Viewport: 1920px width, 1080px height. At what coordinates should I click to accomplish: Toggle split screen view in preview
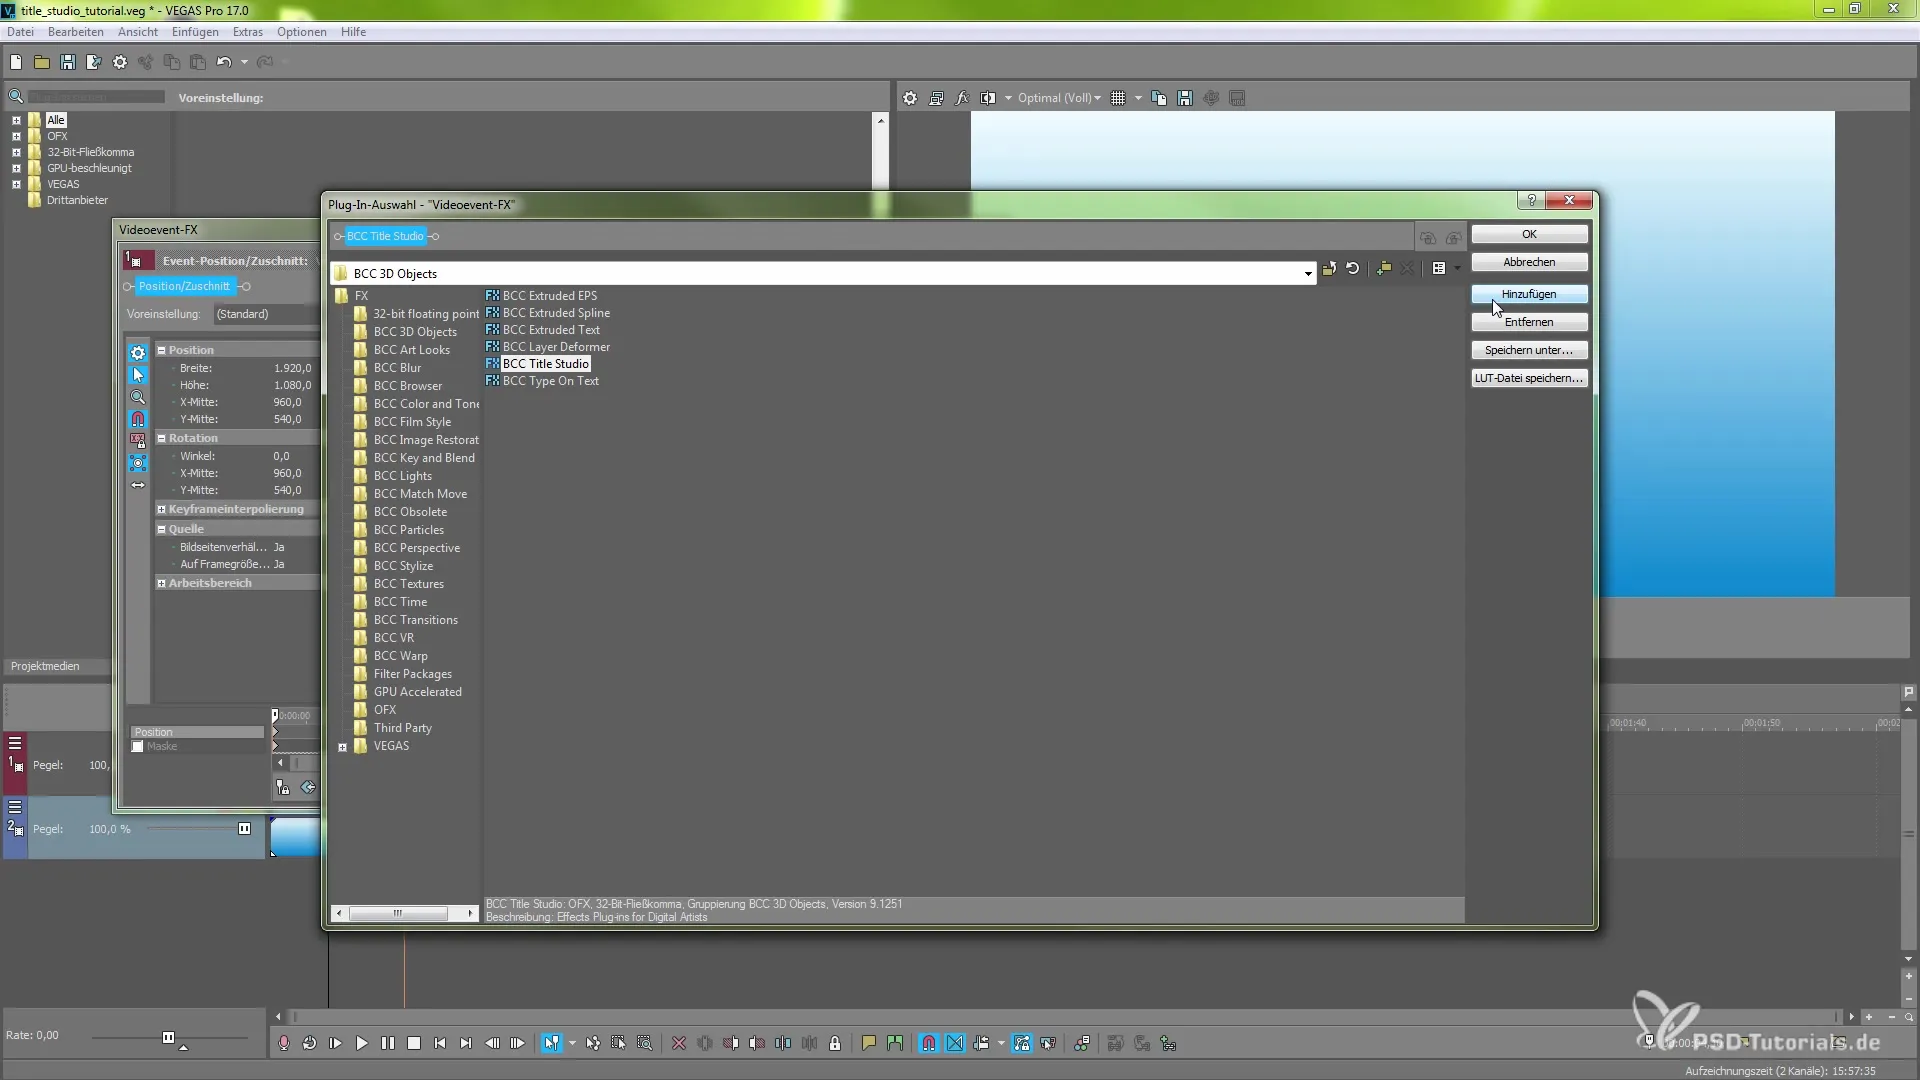[988, 98]
